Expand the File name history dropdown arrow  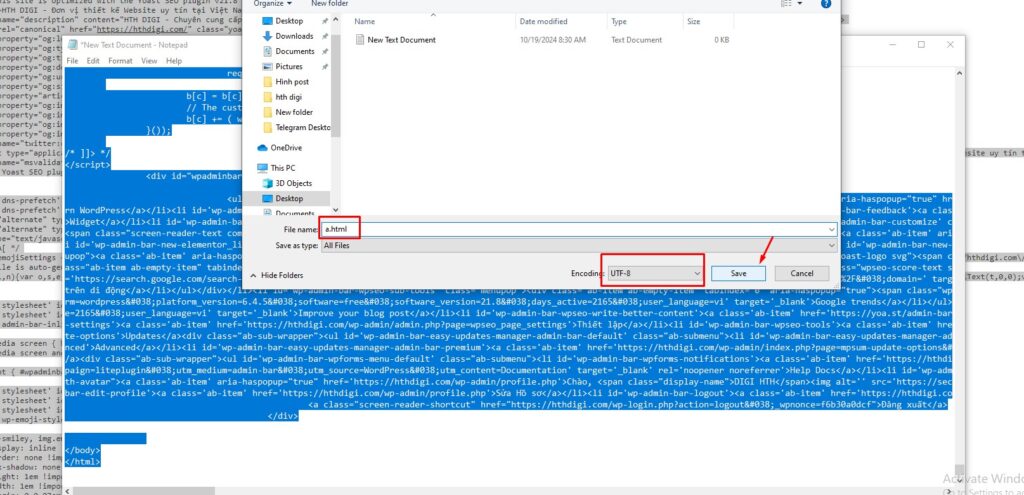[x=831, y=230]
